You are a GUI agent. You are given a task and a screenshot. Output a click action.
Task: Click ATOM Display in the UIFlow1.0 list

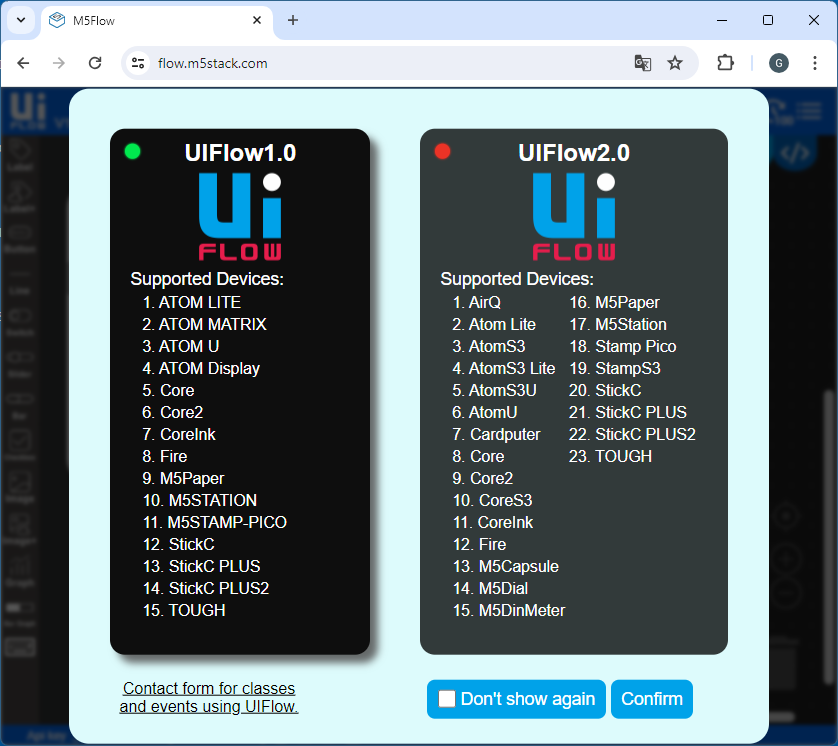pyautogui.click(x=209, y=368)
